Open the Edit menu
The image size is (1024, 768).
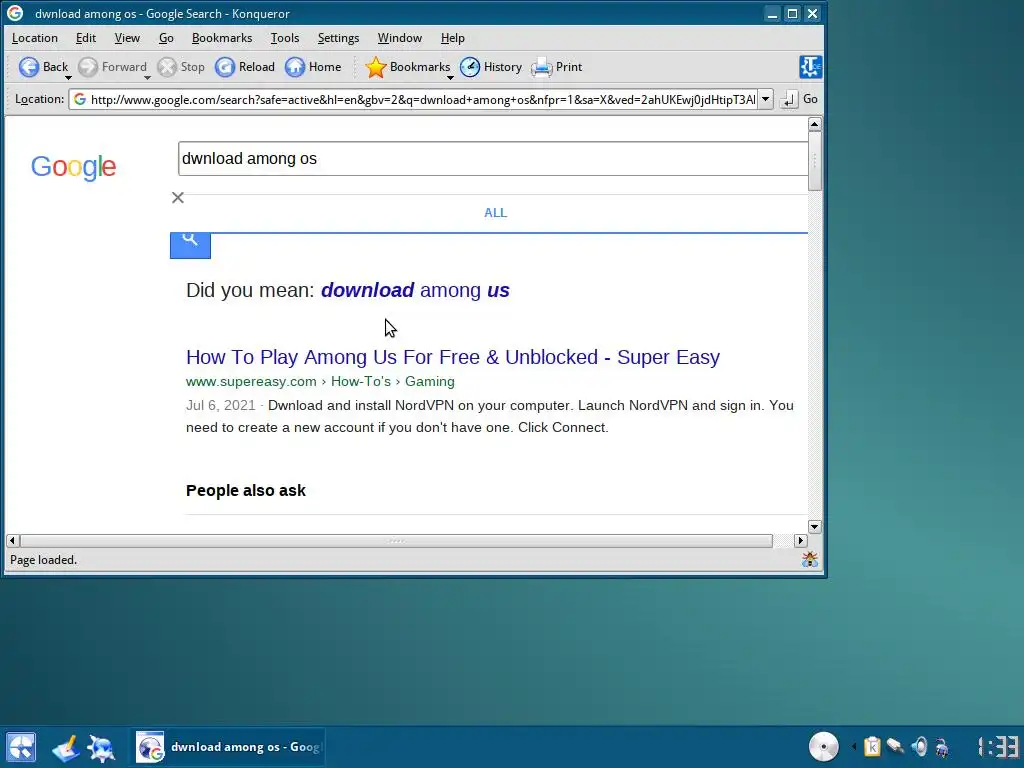click(x=86, y=38)
